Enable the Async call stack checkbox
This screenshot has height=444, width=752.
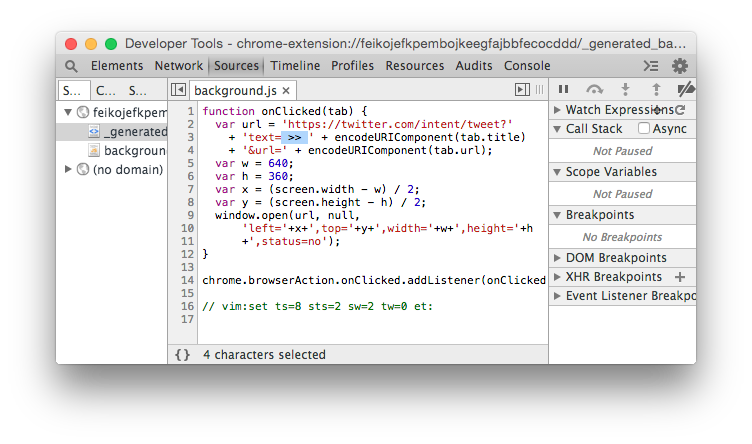tap(644, 129)
